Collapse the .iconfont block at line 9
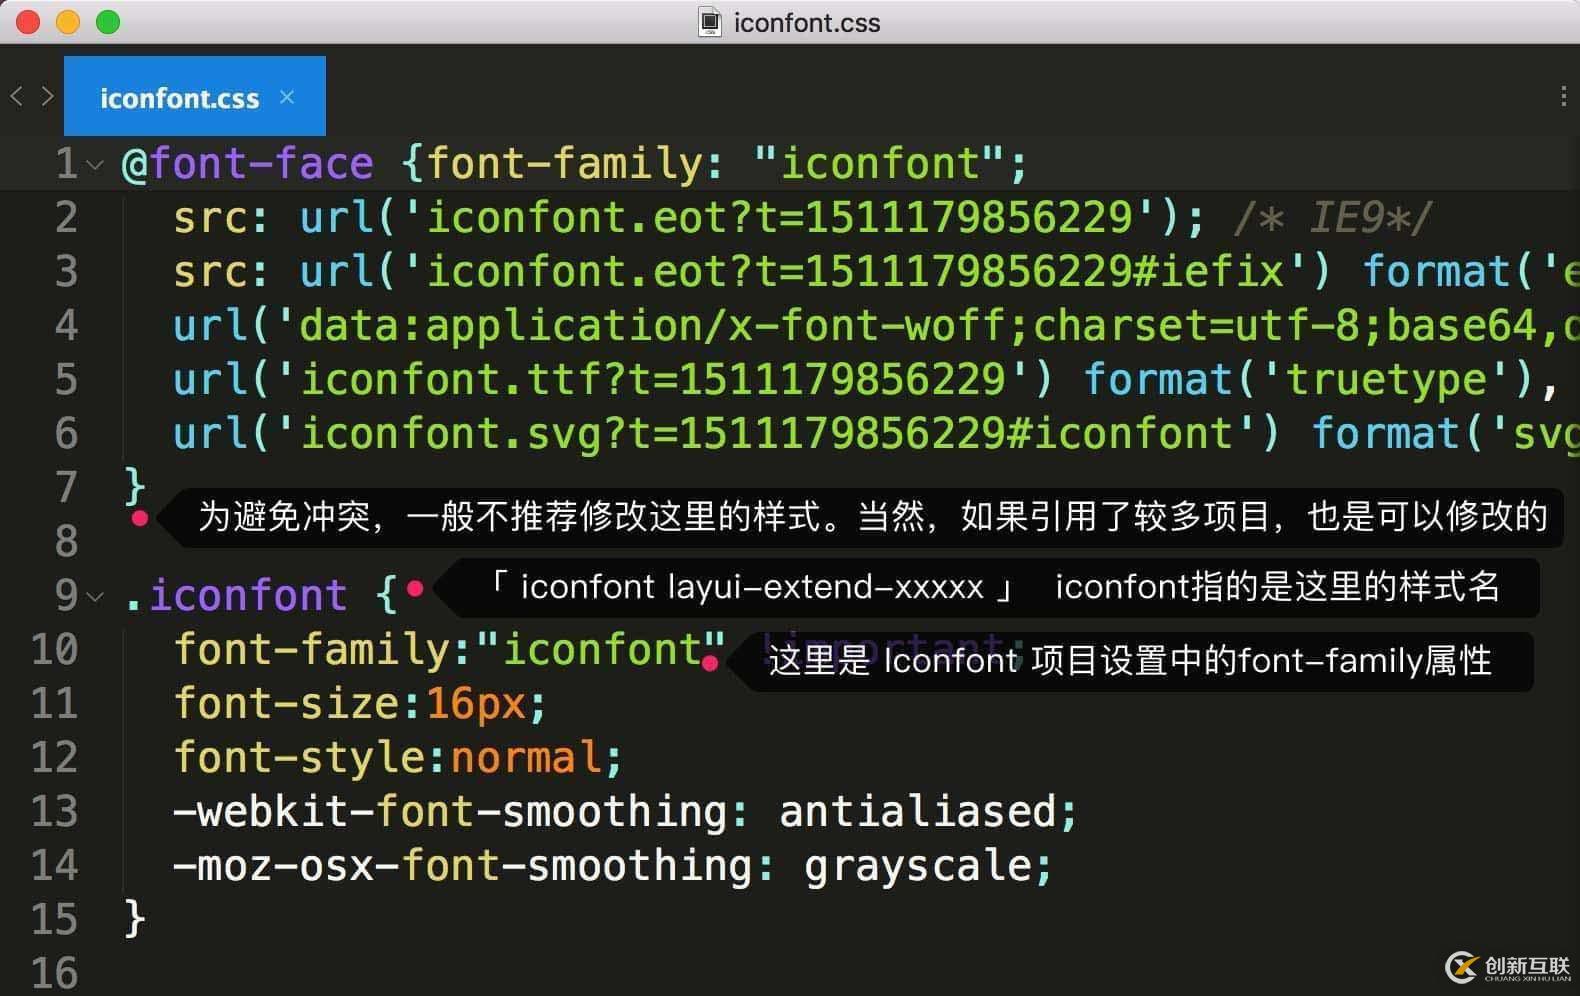Image resolution: width=1580 pixels, height=996 pixels. pos(95,597)
